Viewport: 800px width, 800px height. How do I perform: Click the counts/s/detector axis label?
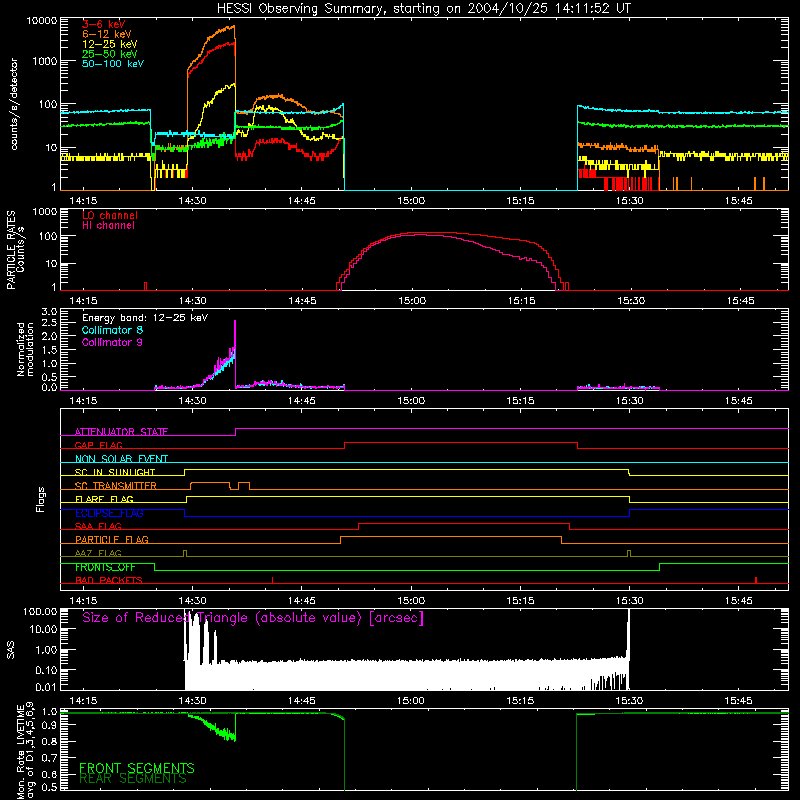14,104
